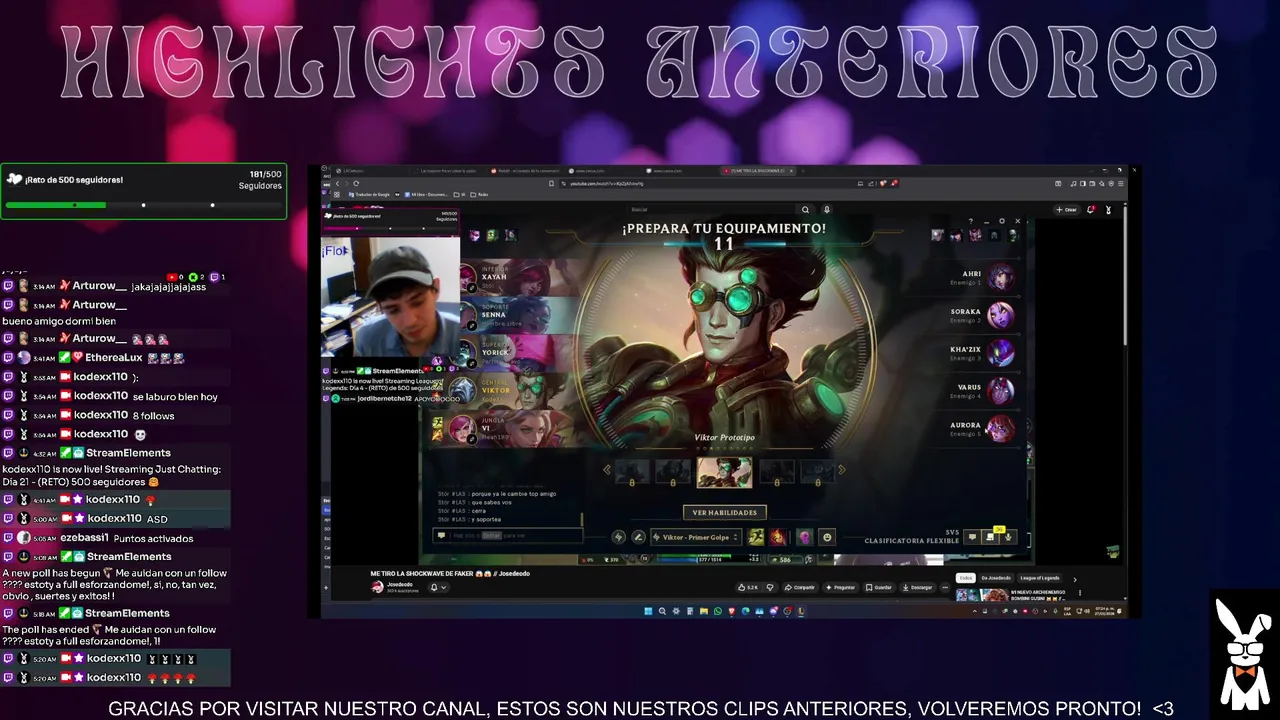
Task: Click the ezebassi1 username in chat
Action: point(84,538)
